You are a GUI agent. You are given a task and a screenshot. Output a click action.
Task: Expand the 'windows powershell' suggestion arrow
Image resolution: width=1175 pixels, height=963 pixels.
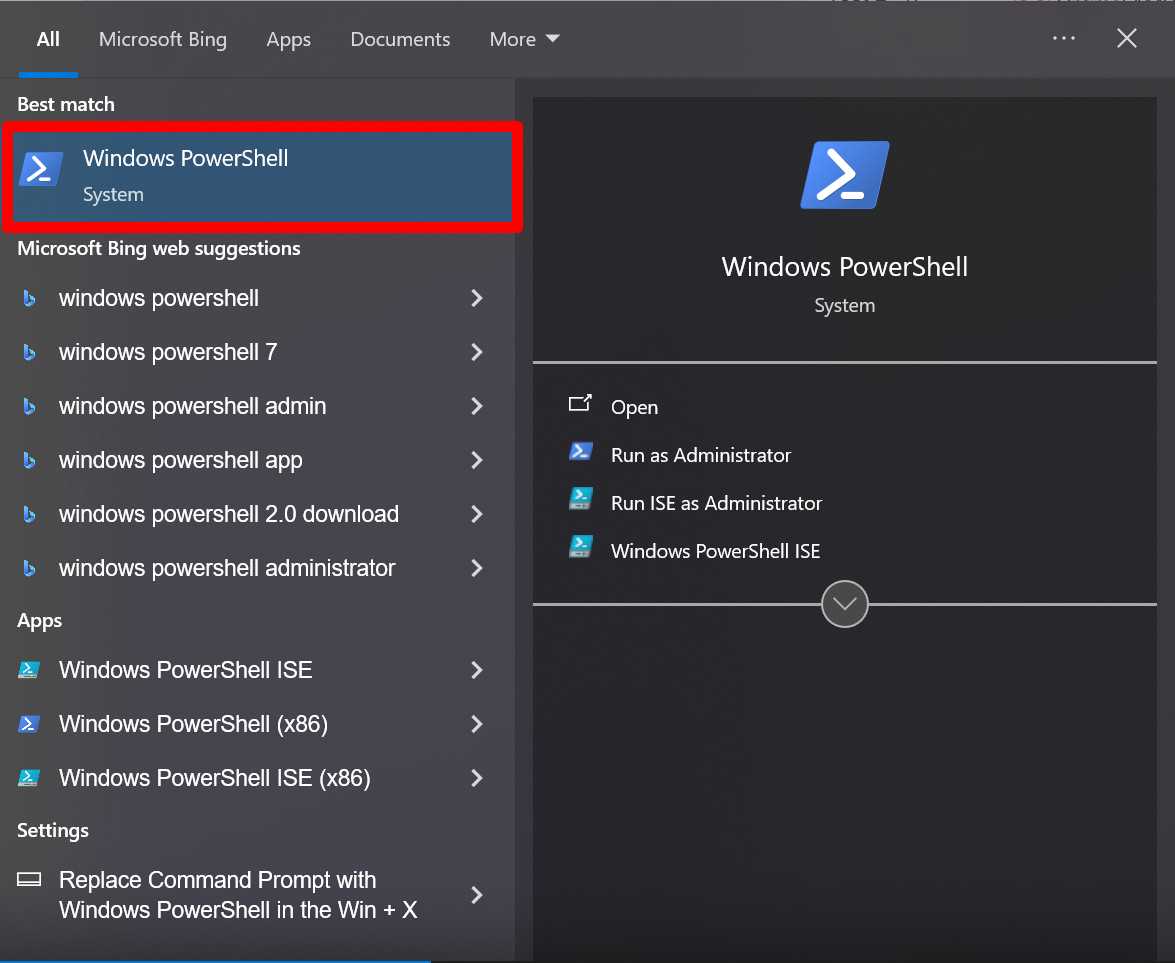[x=477, y=298]
